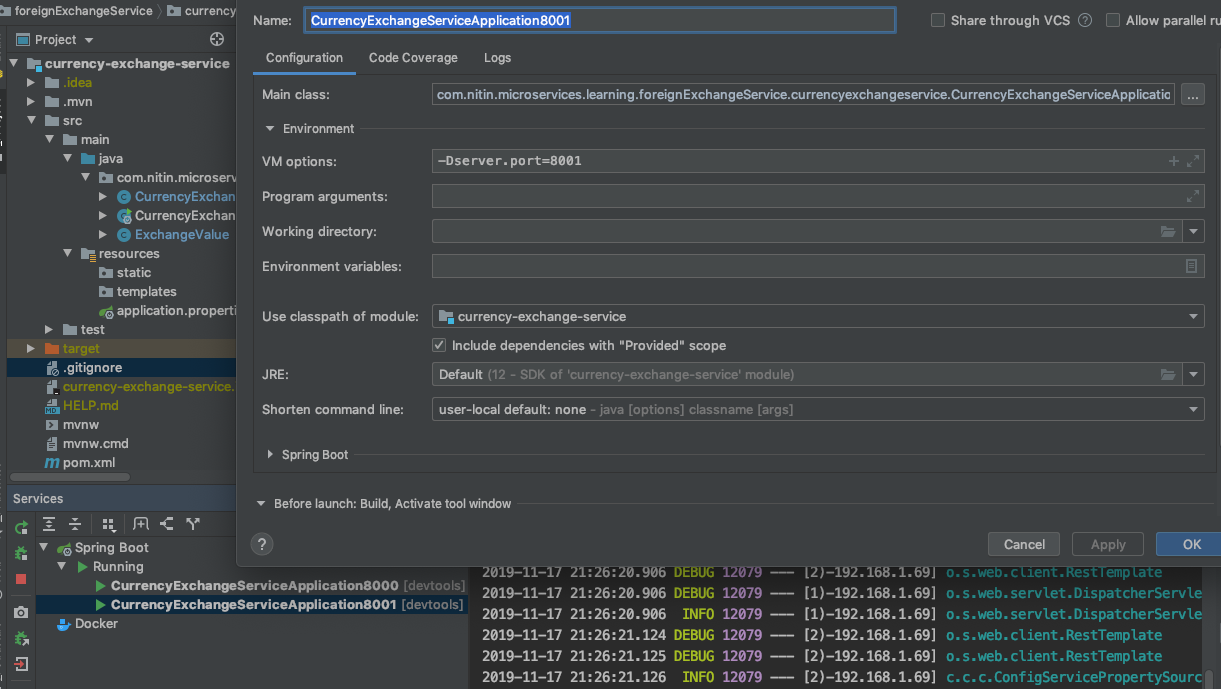Click the OK button
This screenshot has width=1221, height=689.
pos(1190,544)
